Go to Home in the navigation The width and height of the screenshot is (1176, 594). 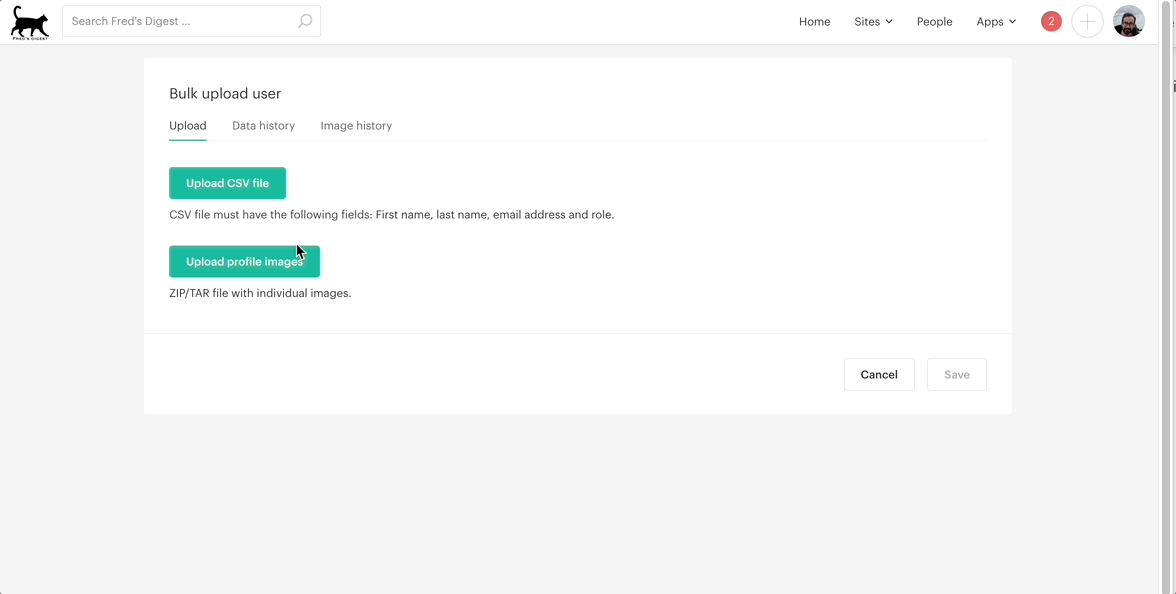point(814,21)
